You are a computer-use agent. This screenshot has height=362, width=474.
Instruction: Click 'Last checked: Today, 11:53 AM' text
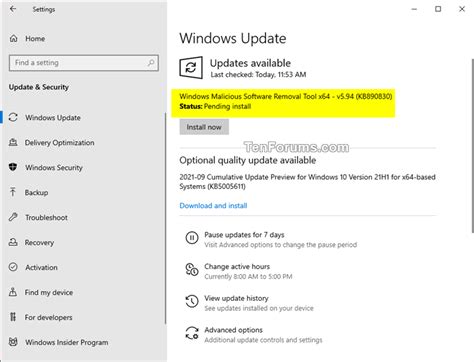point(258,75)
